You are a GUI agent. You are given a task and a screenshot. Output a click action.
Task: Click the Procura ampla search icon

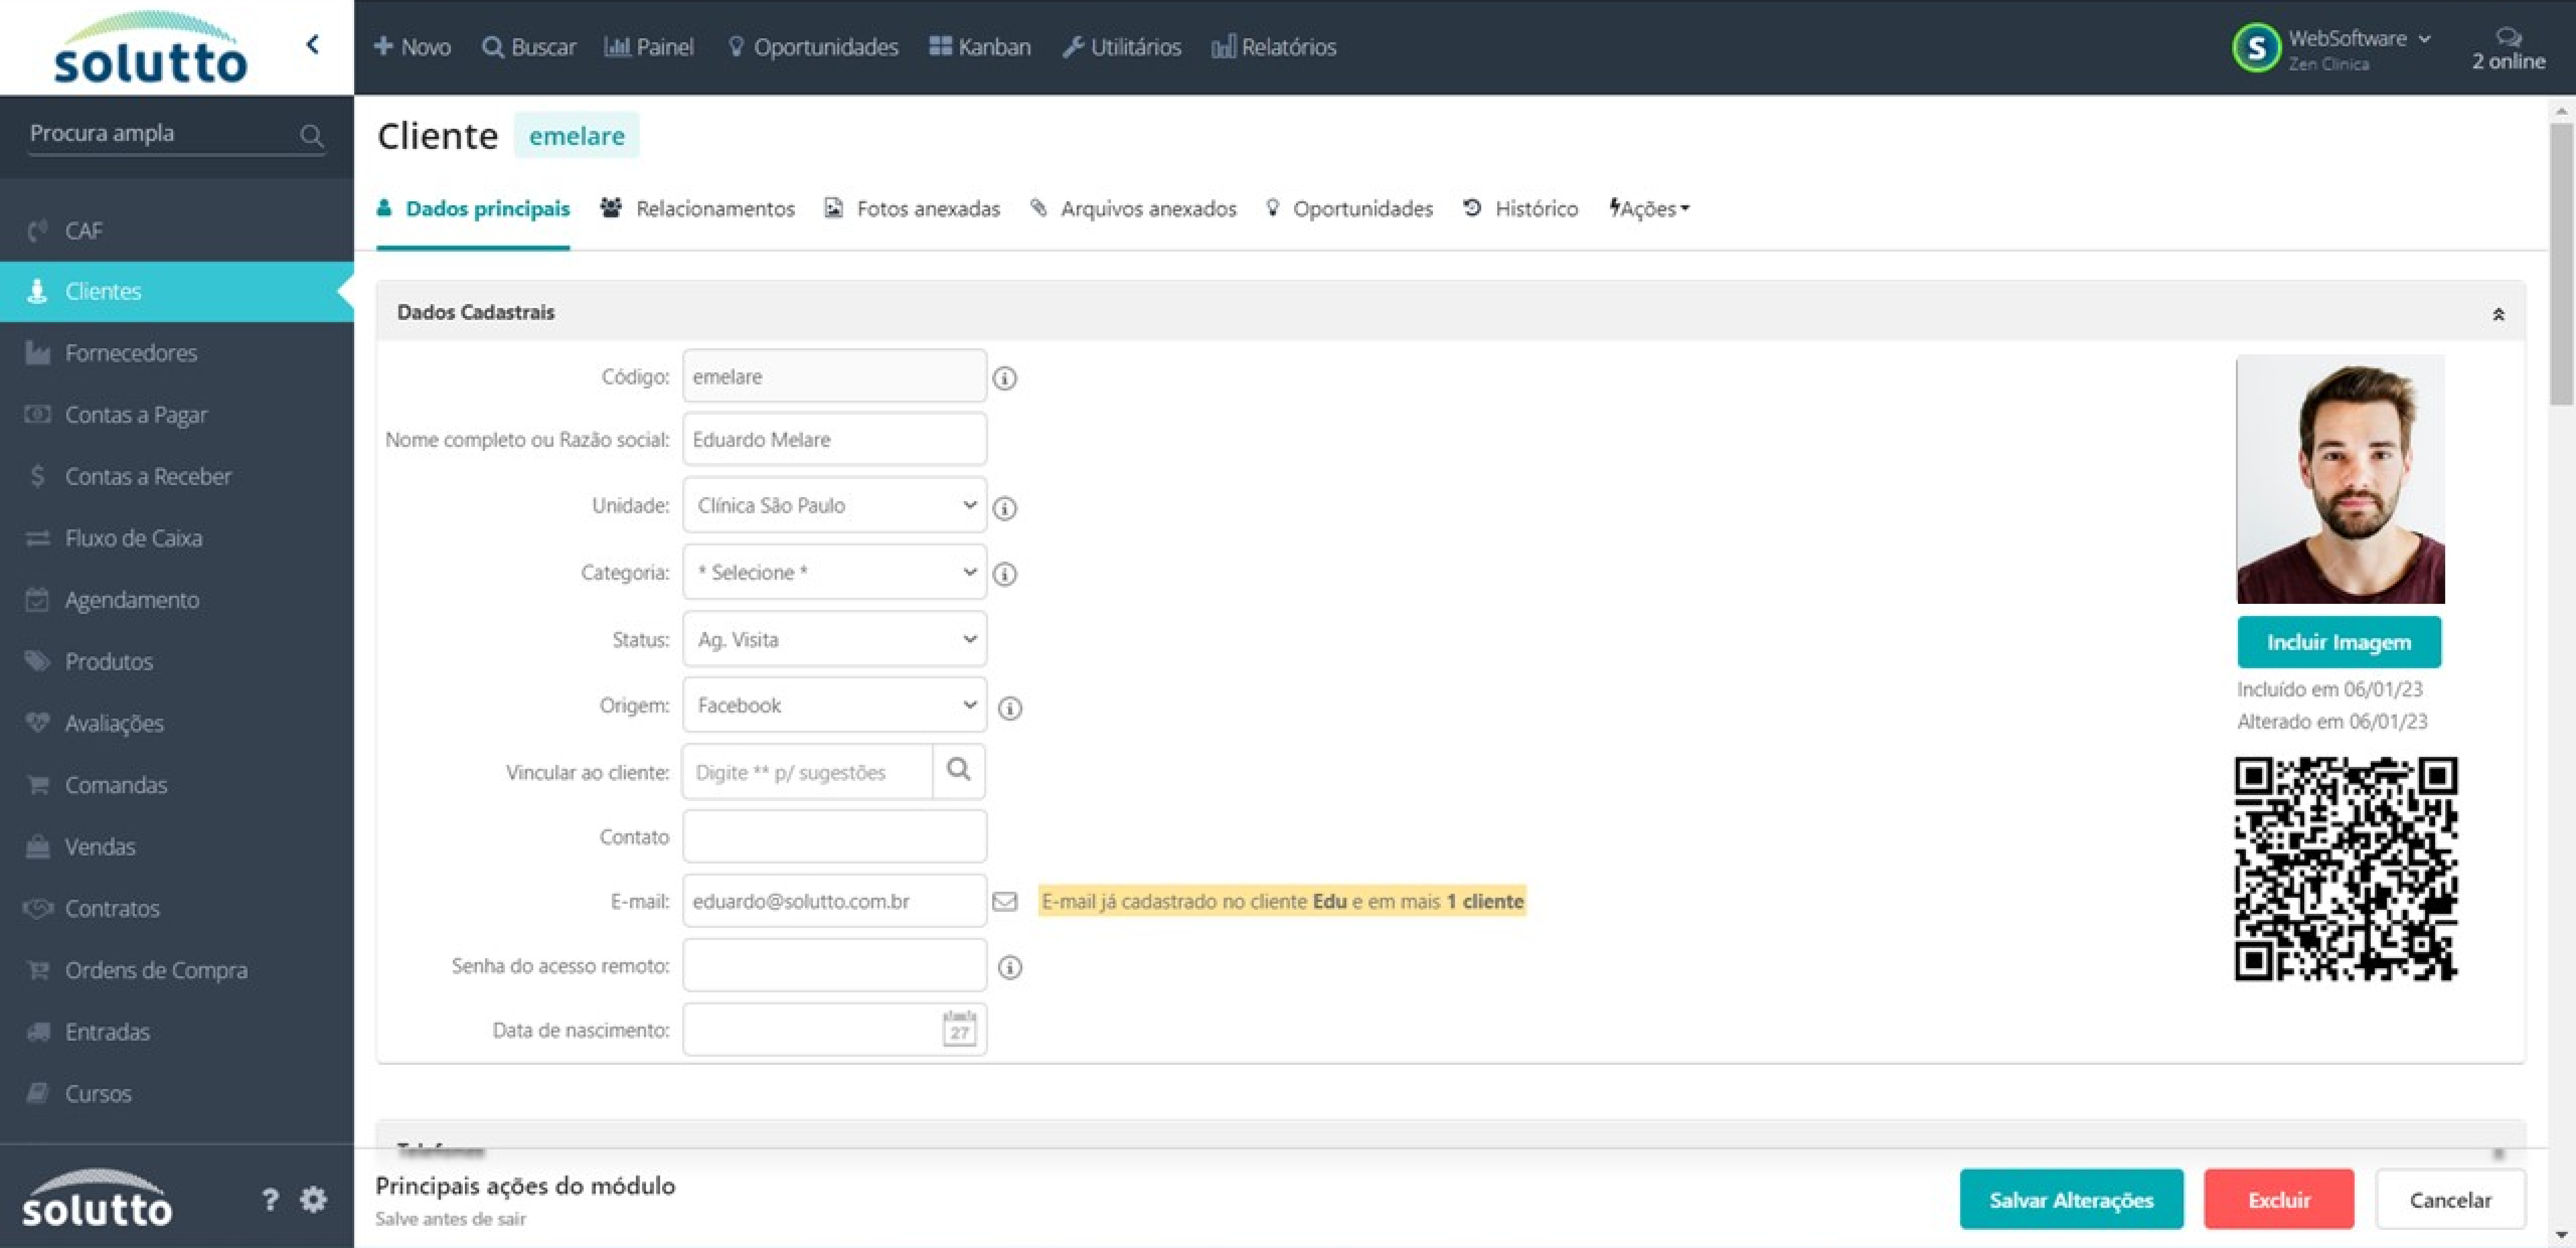coord(311,134)
